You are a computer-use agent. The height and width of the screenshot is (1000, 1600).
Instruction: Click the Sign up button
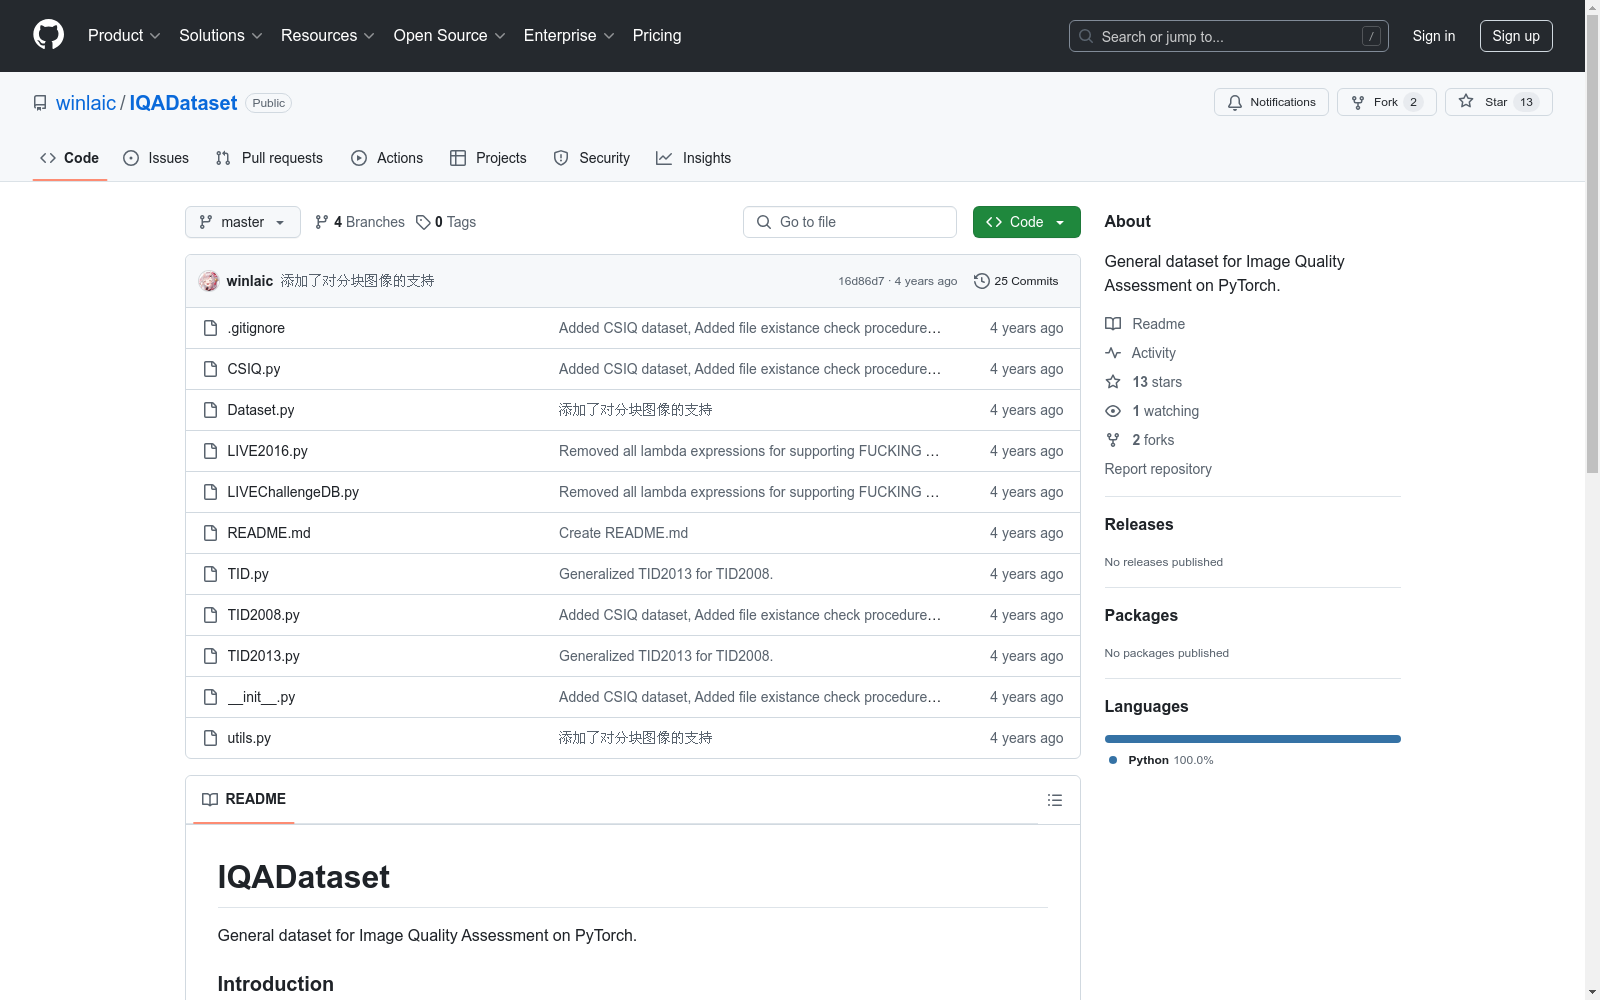(1516, 36)
